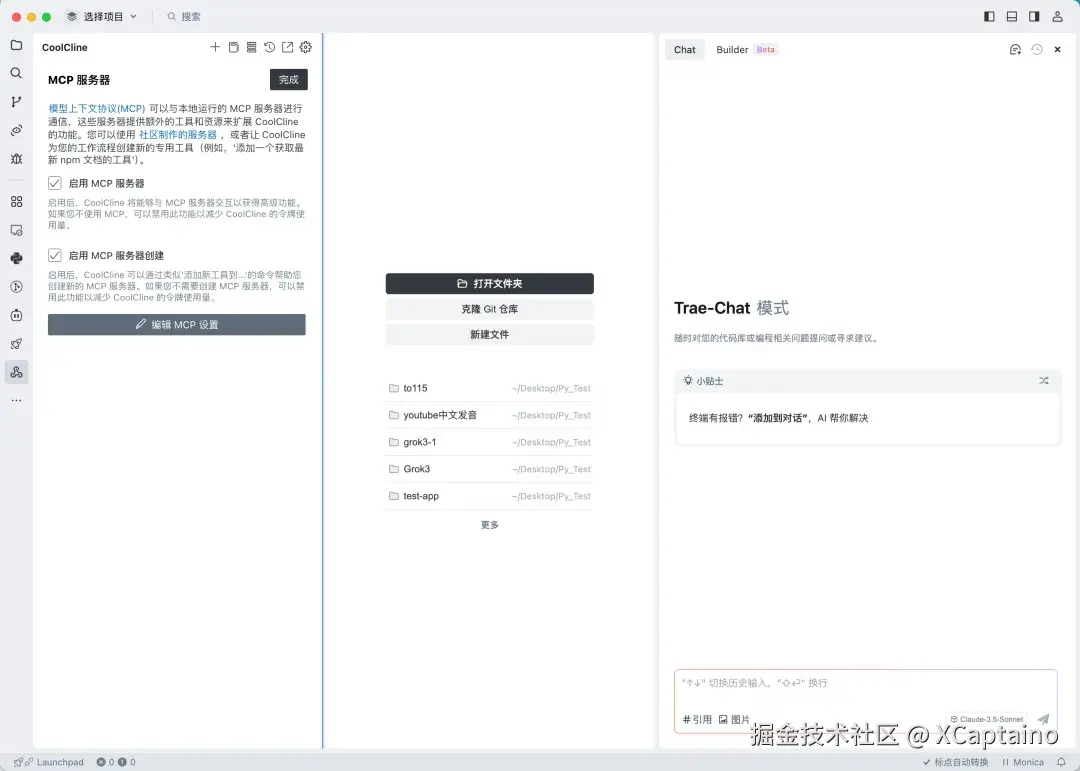Click the 完成 button in MCP panel
Screen dimensions: 1080x771
point(289,79)
